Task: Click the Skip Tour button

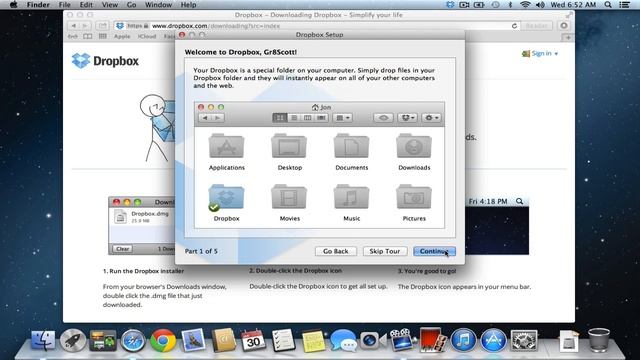Action: [x=384, y=251]
